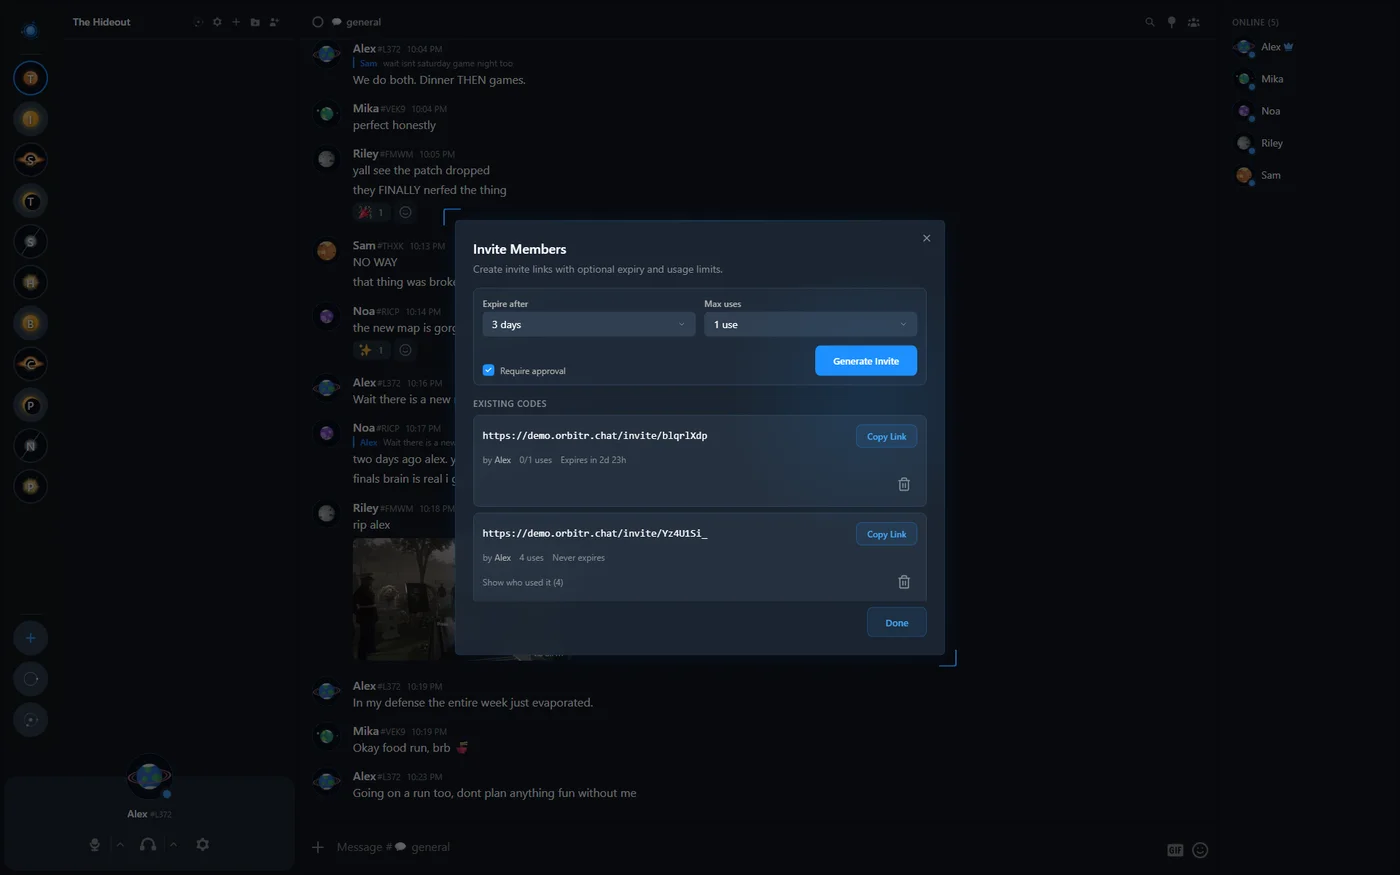
Task: Open the Max uses dropdown showing 1 use
Action: click(x=810, y=324)
